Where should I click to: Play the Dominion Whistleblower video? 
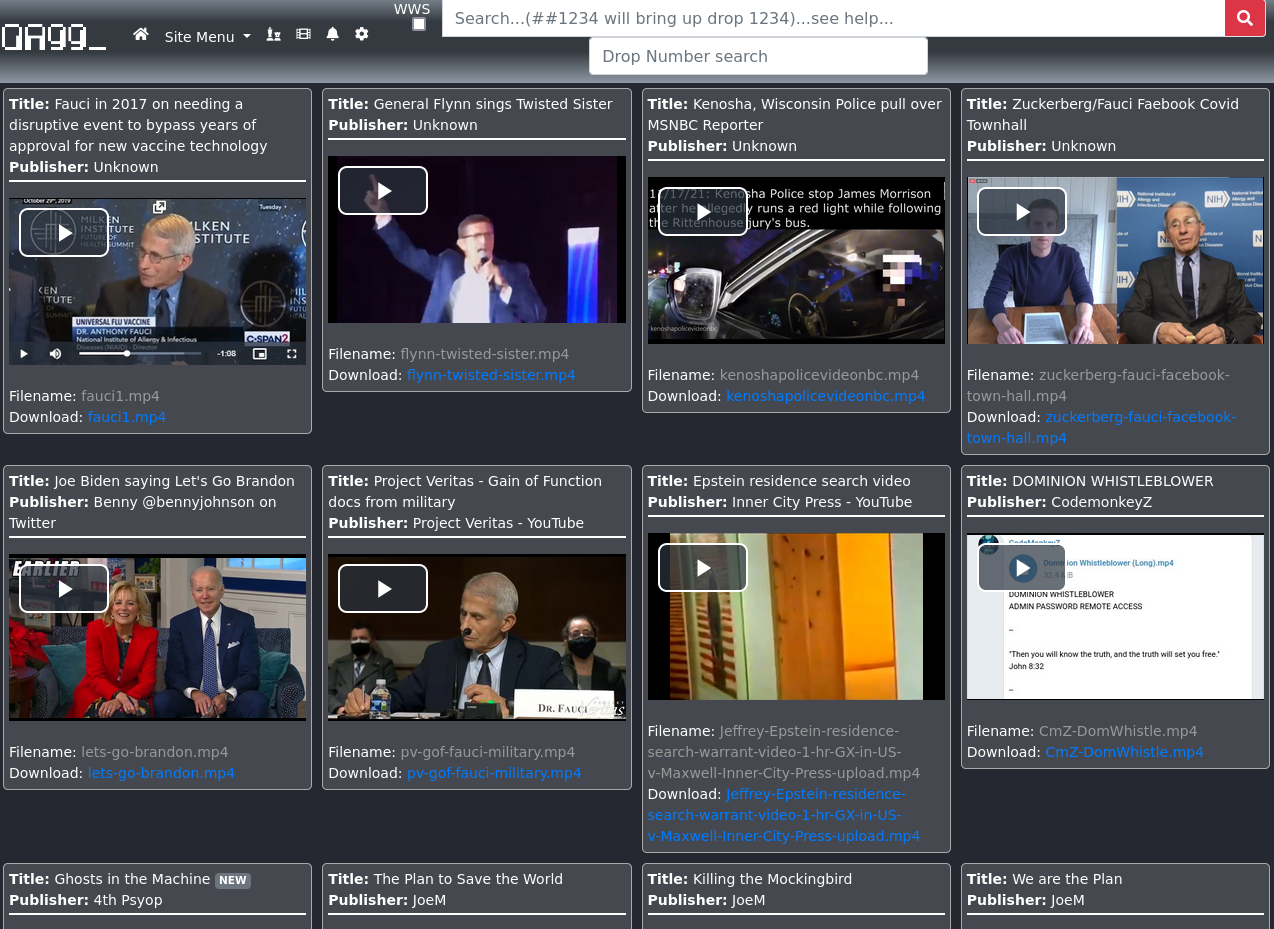pos(1022,568)
